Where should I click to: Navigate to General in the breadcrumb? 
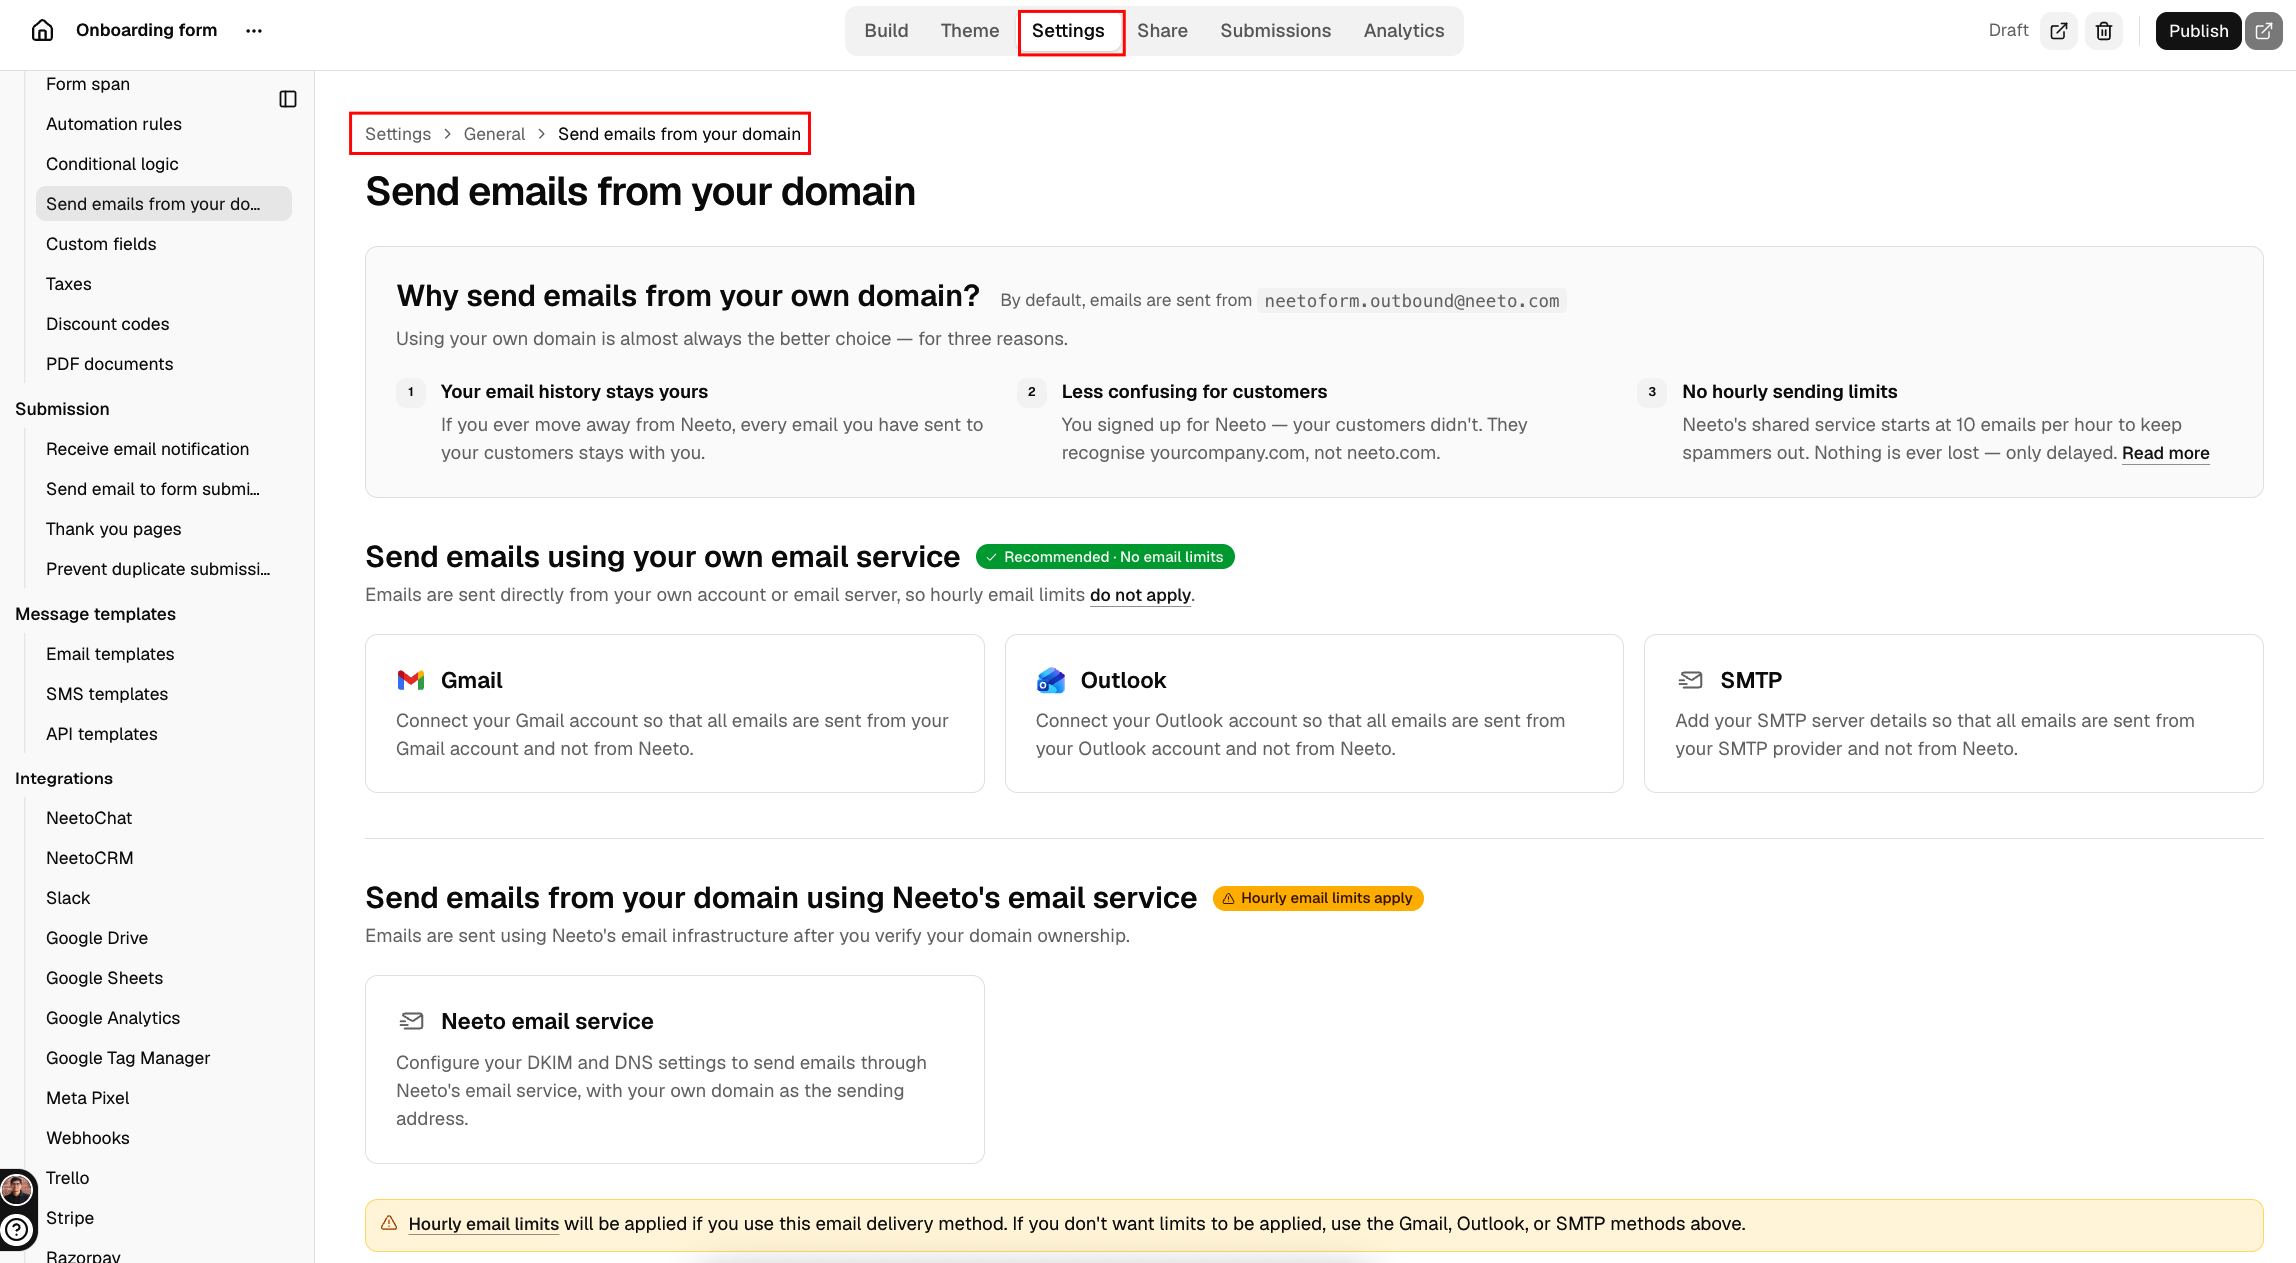click(x=494, y=134)
